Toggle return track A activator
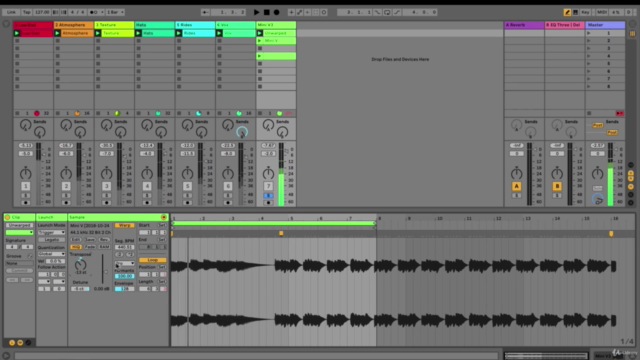Image resolution: width=640 pixels, height=360 pixels. [x=516, y=186]
